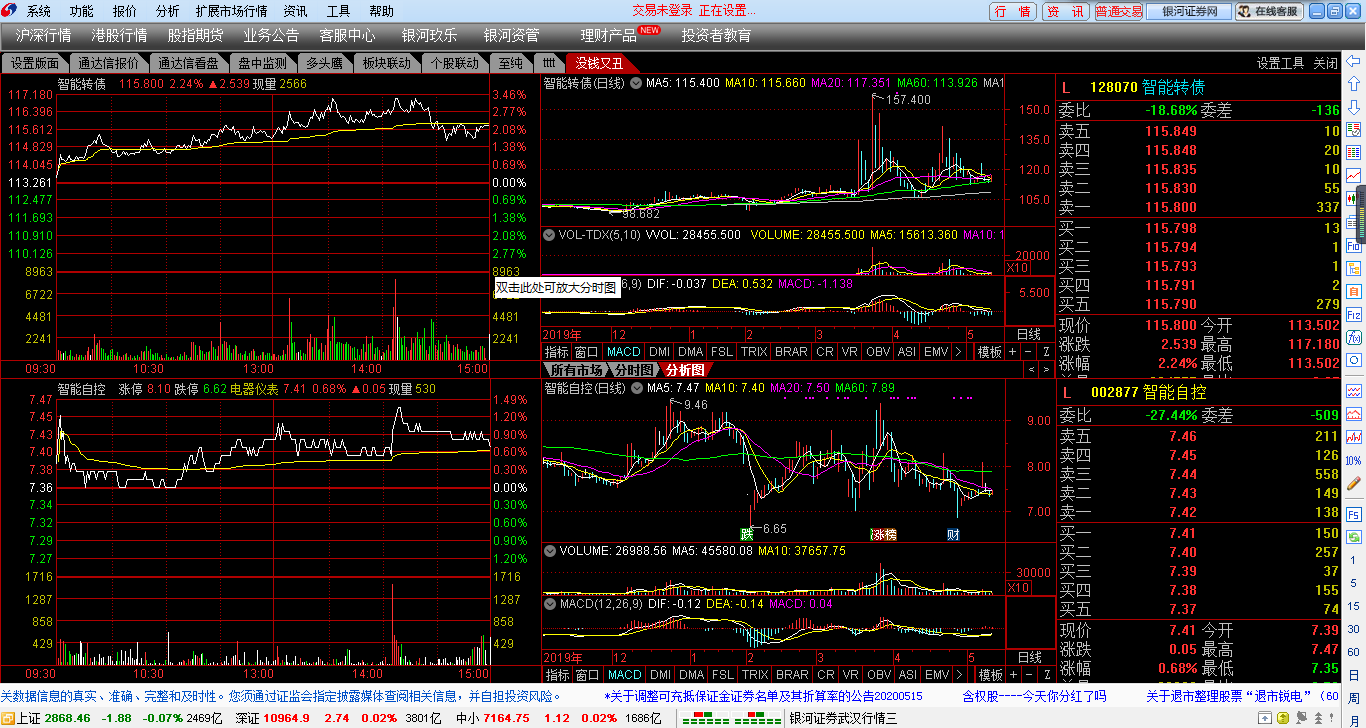
Task: Open the 智能转债 daily chart dropdown arrow
Action: click(x=636, y=83)
